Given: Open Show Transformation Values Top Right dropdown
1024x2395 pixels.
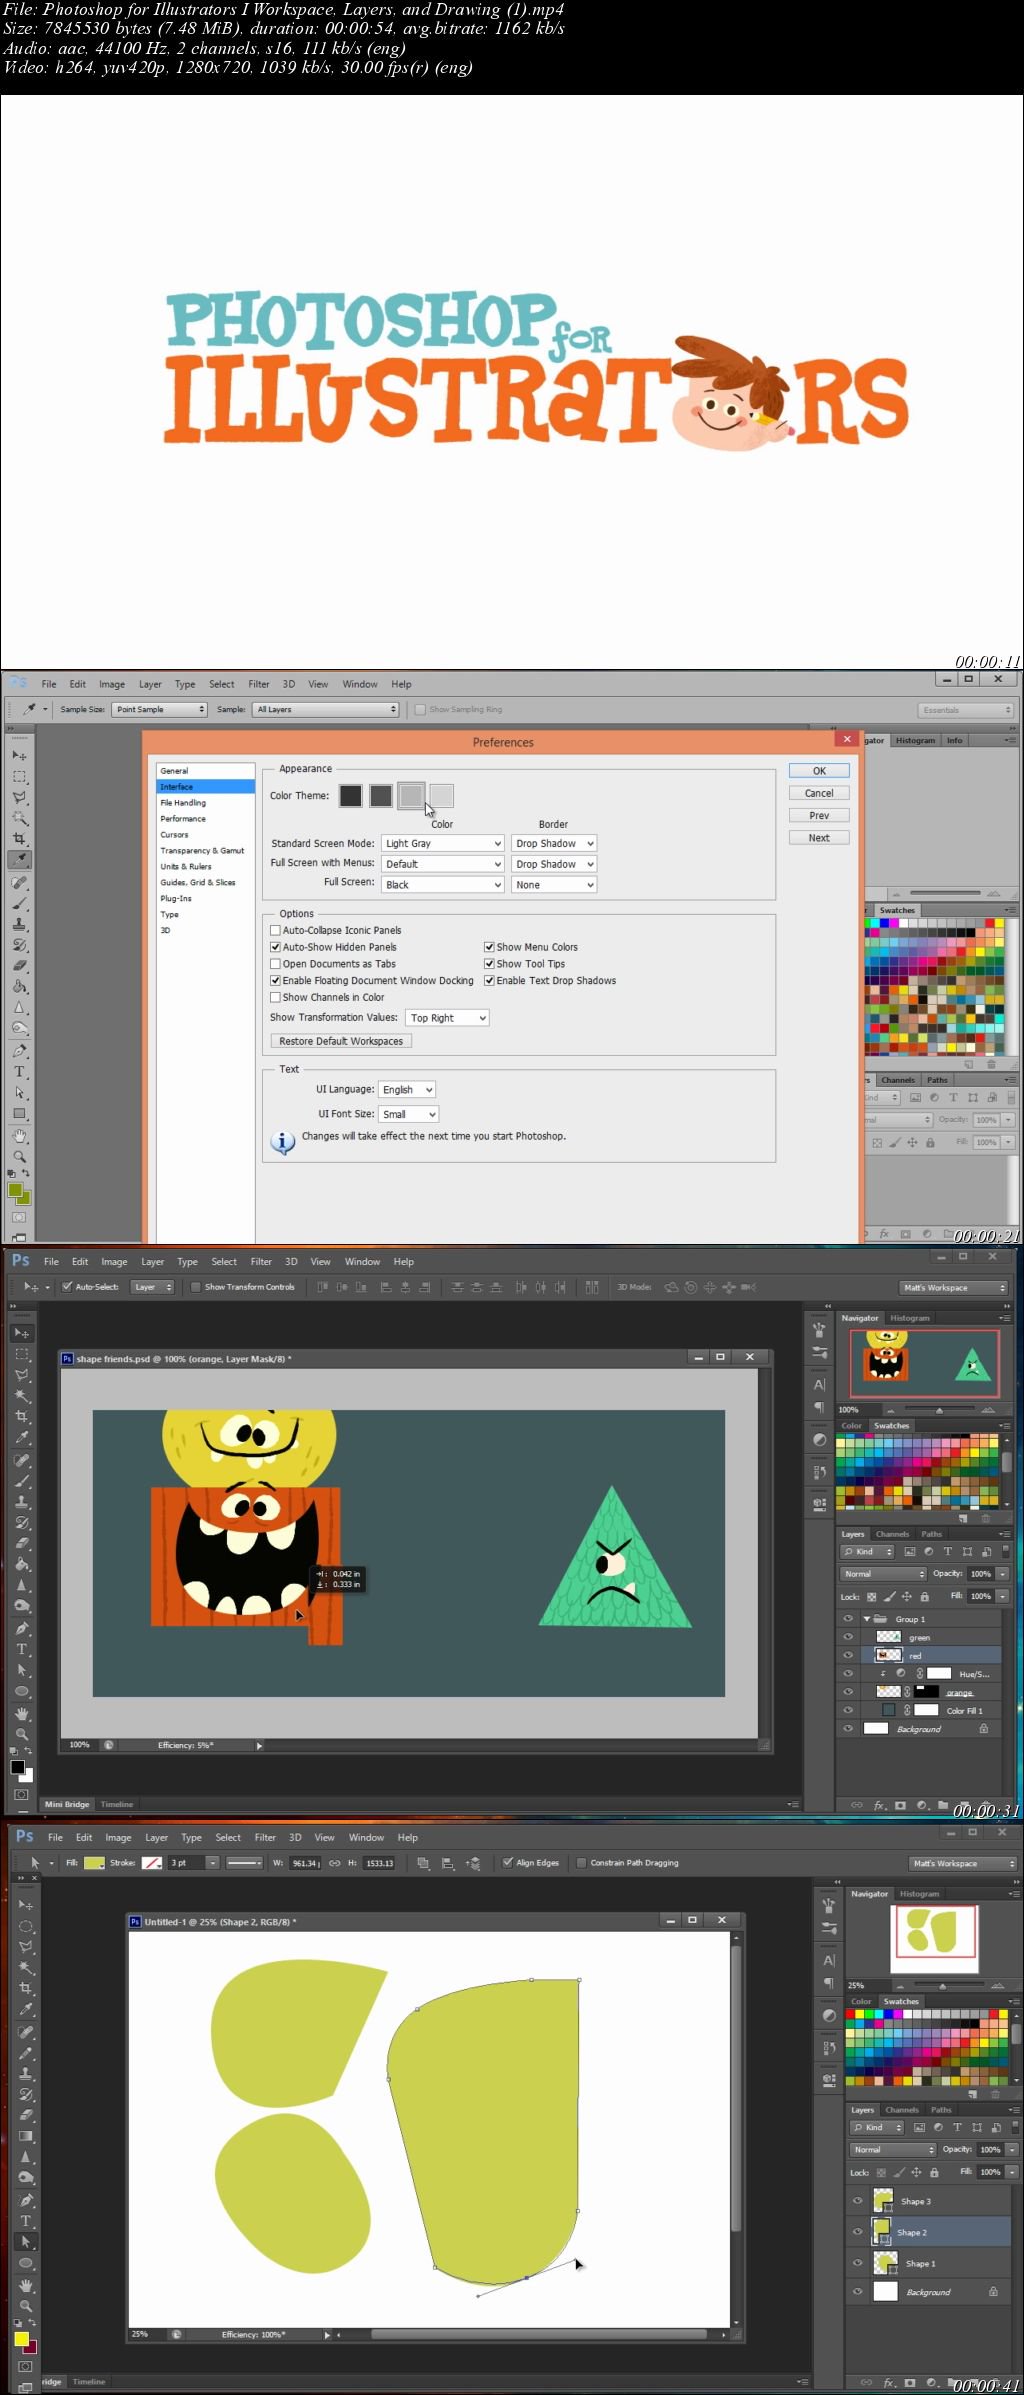Looking at the screenshot, I should [x=447, y=1018].
